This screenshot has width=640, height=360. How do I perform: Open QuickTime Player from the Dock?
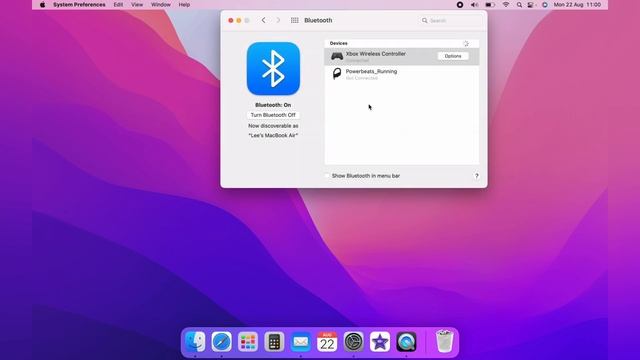click(x=407, y=342)
